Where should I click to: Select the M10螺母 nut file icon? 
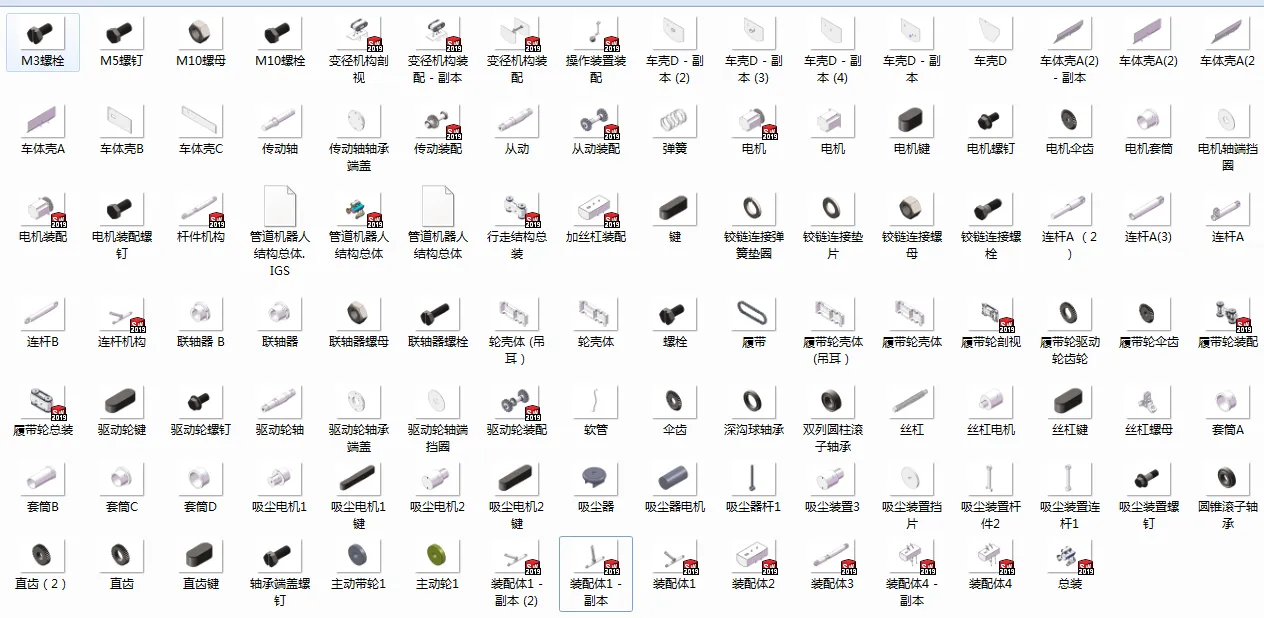(x=201, y=34)
